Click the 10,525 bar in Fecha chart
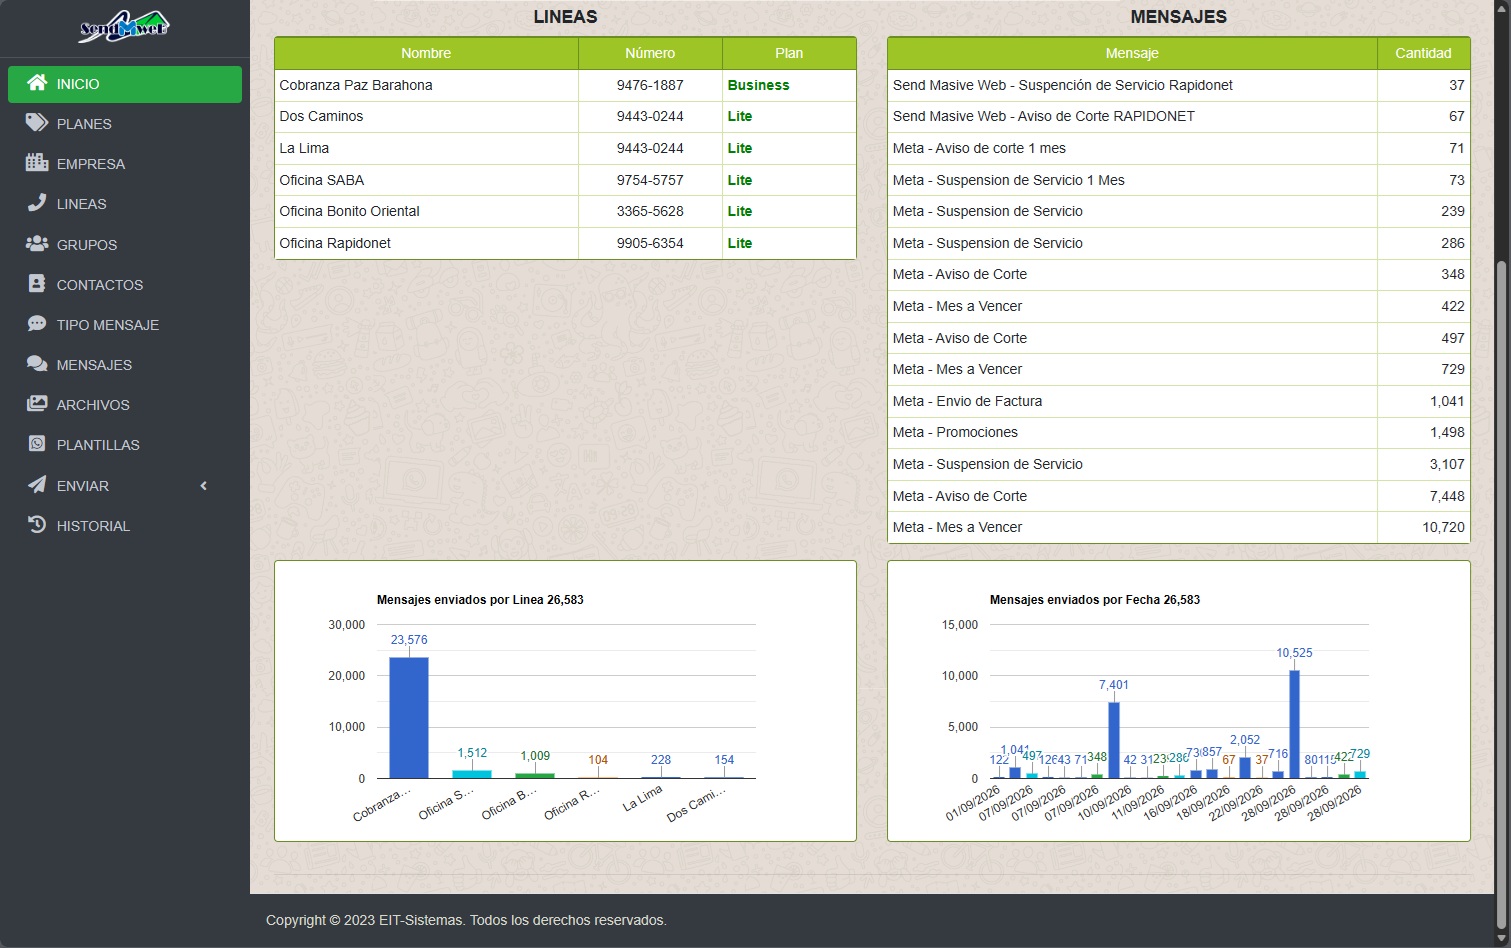This screenshot has height=948, width=1511. [x=1294, y=724]
